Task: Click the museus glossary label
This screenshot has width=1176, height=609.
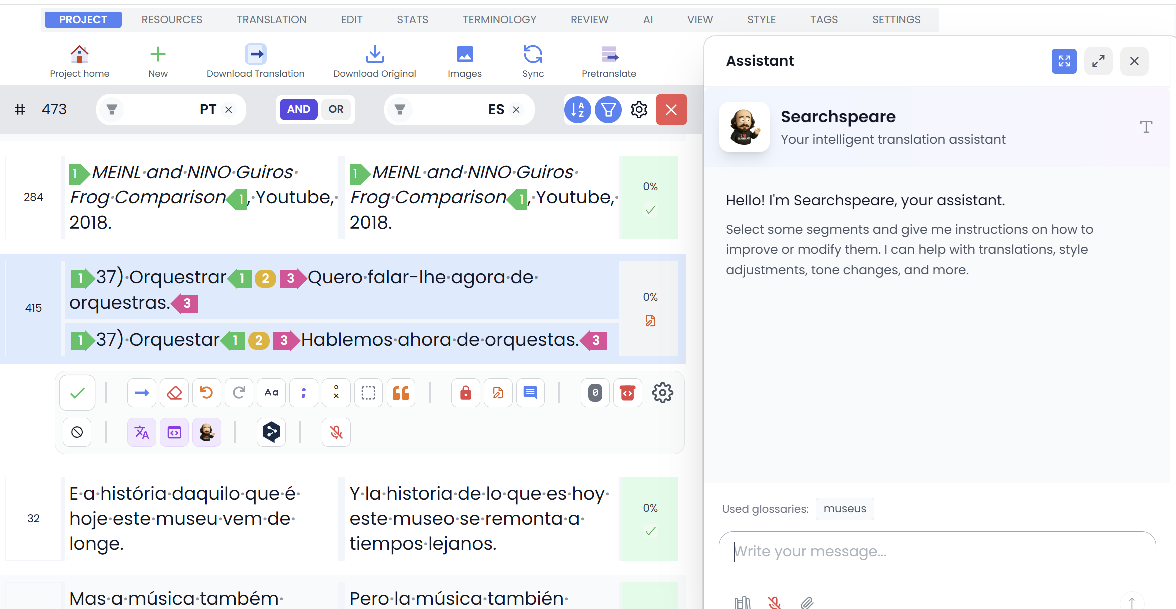Action: point(844,508)
